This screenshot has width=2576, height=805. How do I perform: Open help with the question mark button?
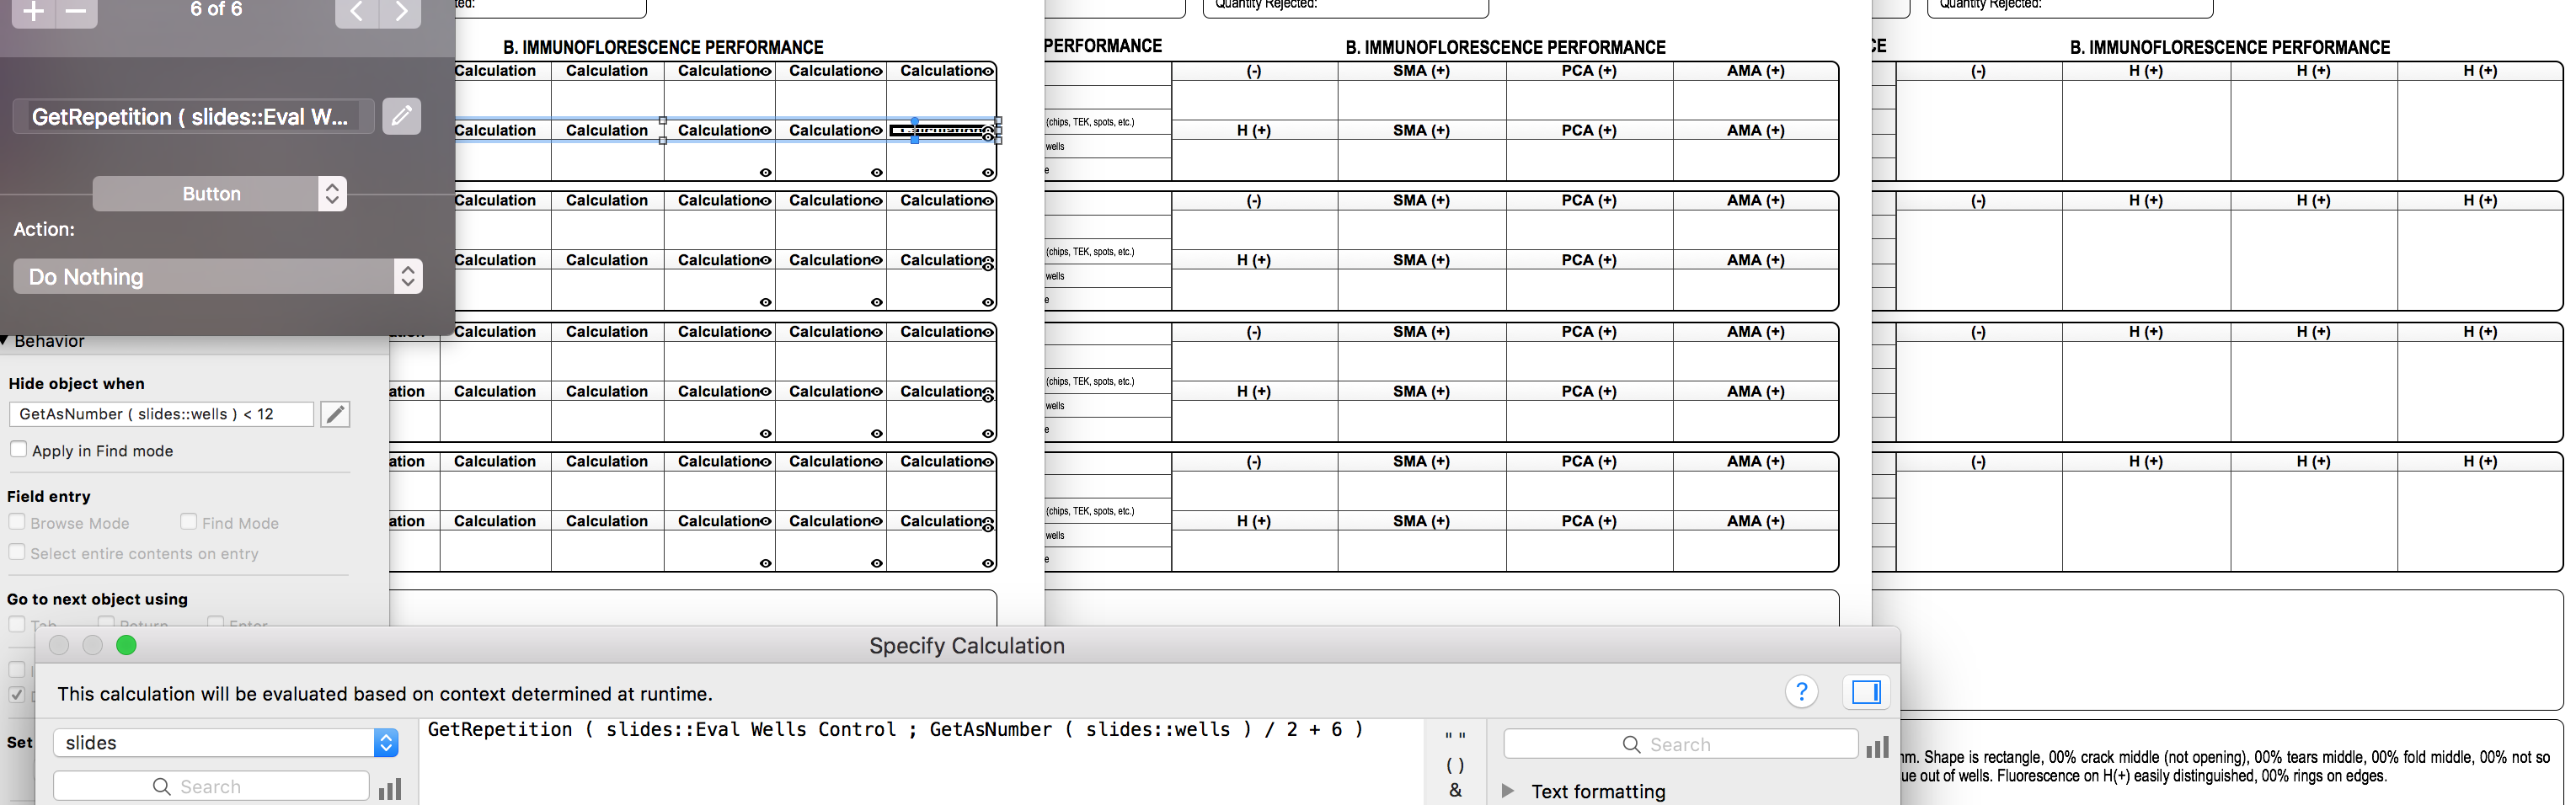click(x=1801, y=692)
